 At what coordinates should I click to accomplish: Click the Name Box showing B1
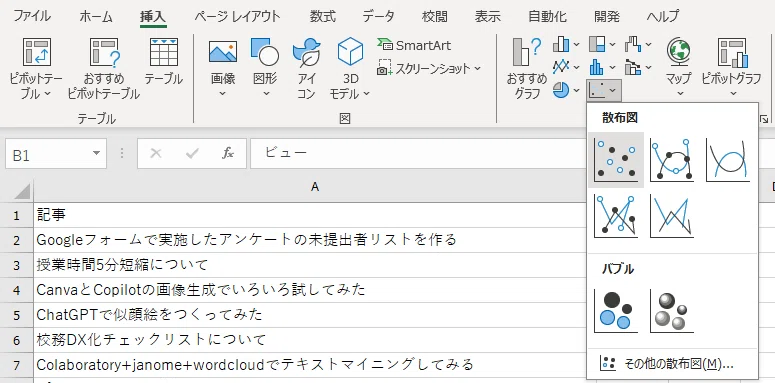pyautogui.click(x=47, y=154)
